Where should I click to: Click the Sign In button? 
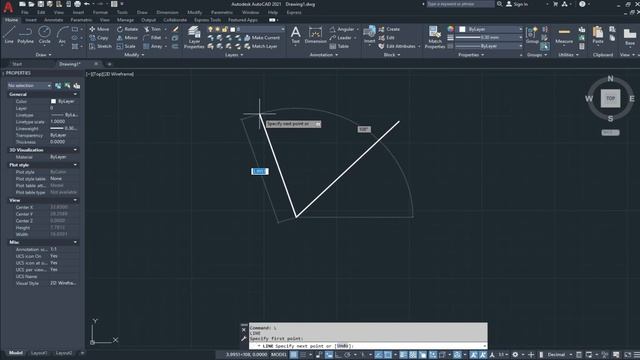[517, 4]
